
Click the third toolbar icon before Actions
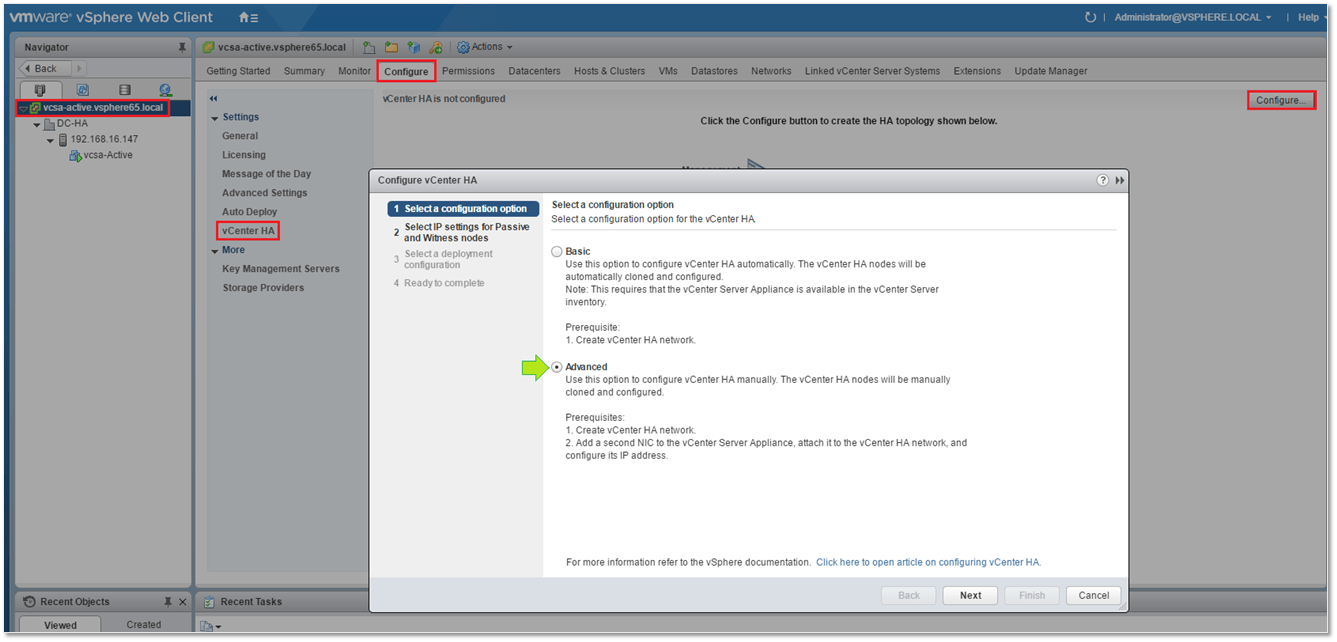413,47
